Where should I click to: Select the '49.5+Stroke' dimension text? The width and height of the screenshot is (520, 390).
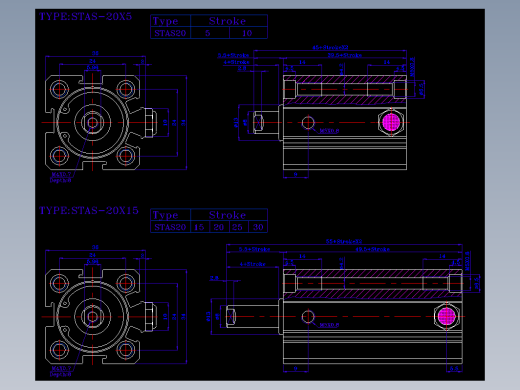[372, 249]
